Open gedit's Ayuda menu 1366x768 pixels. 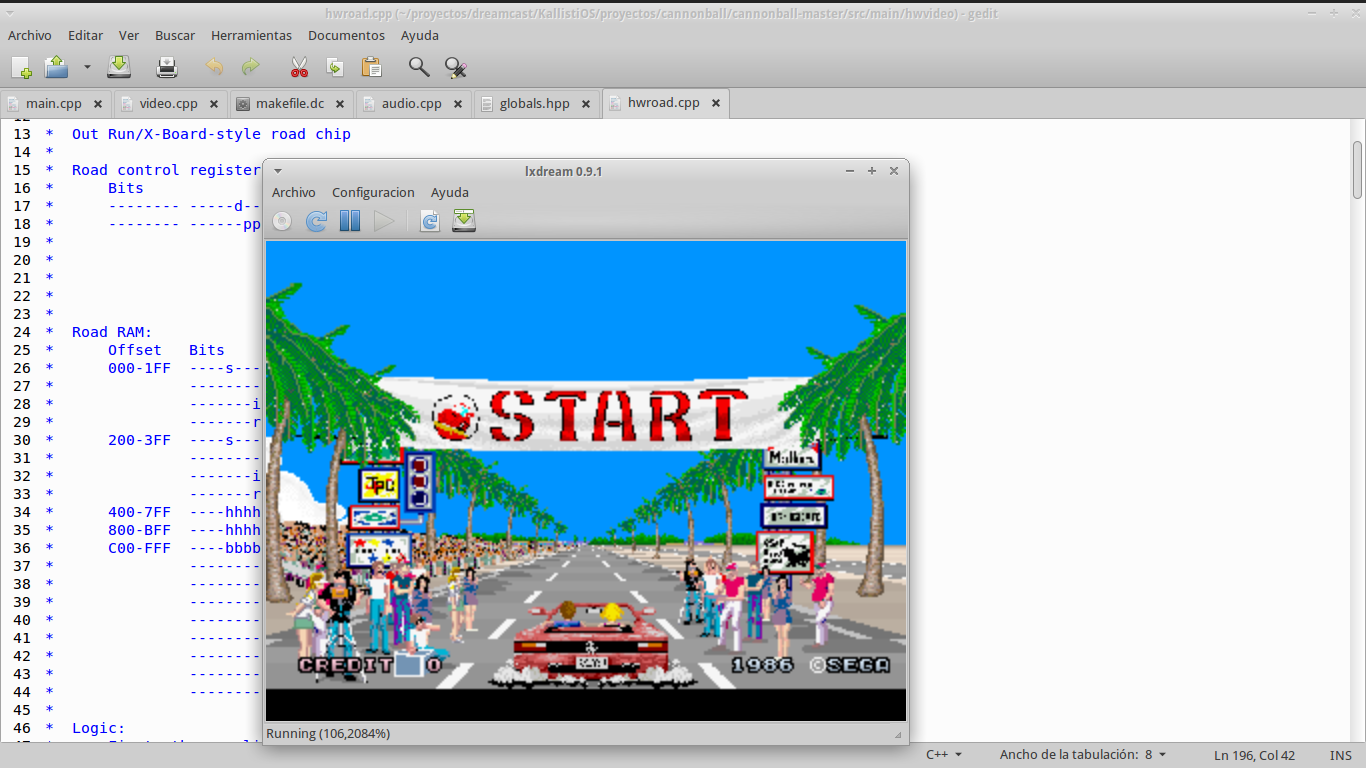click(x=420, y=35)
